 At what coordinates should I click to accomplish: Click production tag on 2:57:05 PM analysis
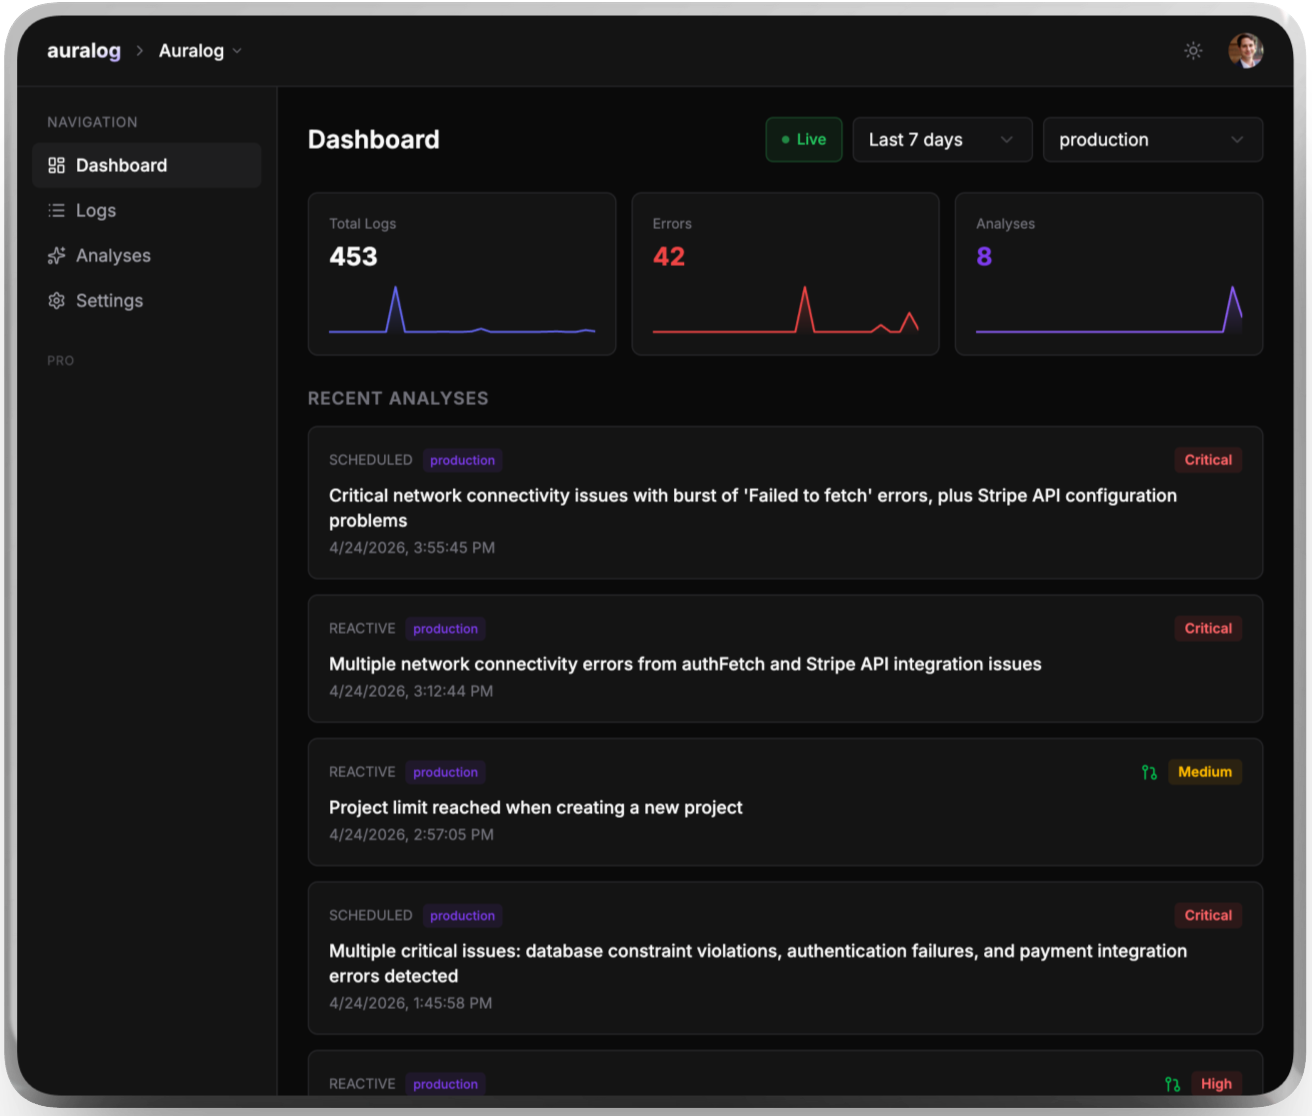point(445,772)
